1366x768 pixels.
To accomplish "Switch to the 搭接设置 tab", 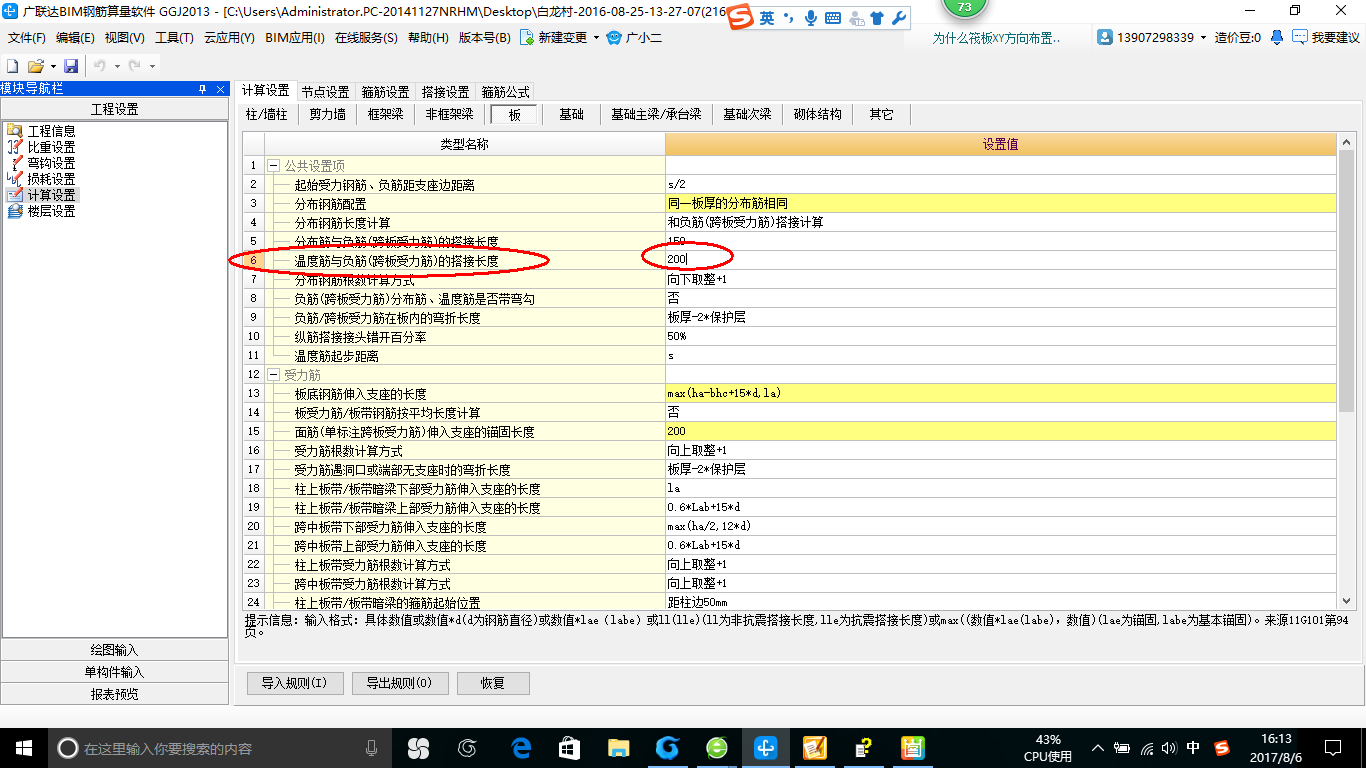I will tap(445, 91).
